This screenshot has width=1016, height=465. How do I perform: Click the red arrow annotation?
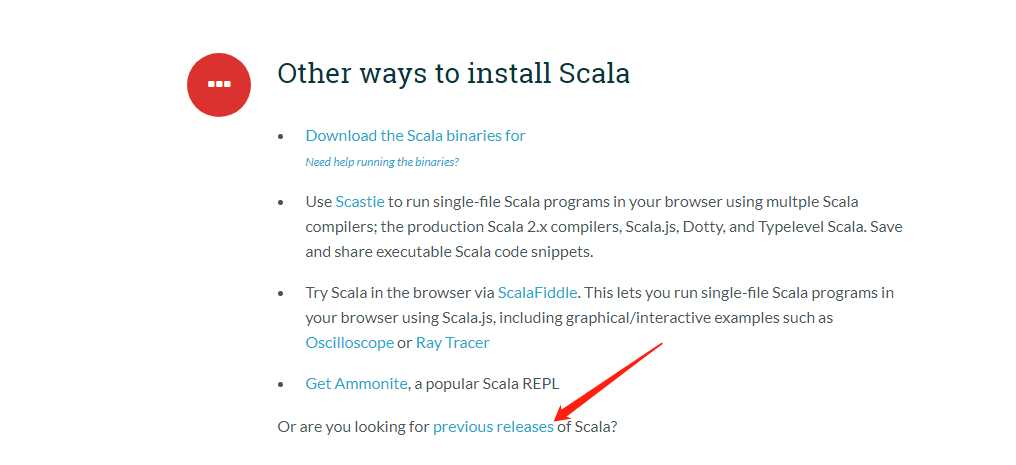click(x=610, y=380)
